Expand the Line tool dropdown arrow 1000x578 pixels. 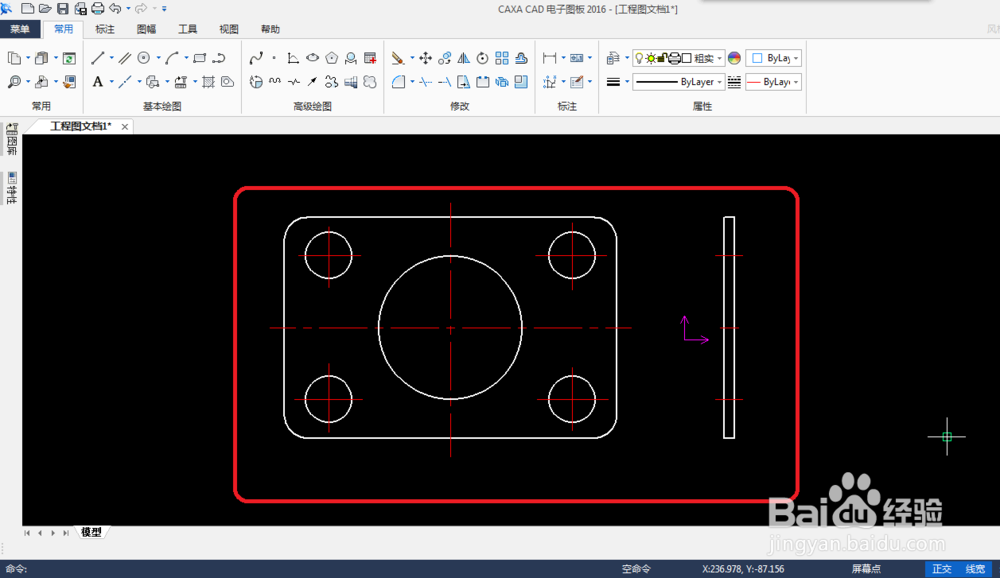pyautogui.click(x=112, y=58)
